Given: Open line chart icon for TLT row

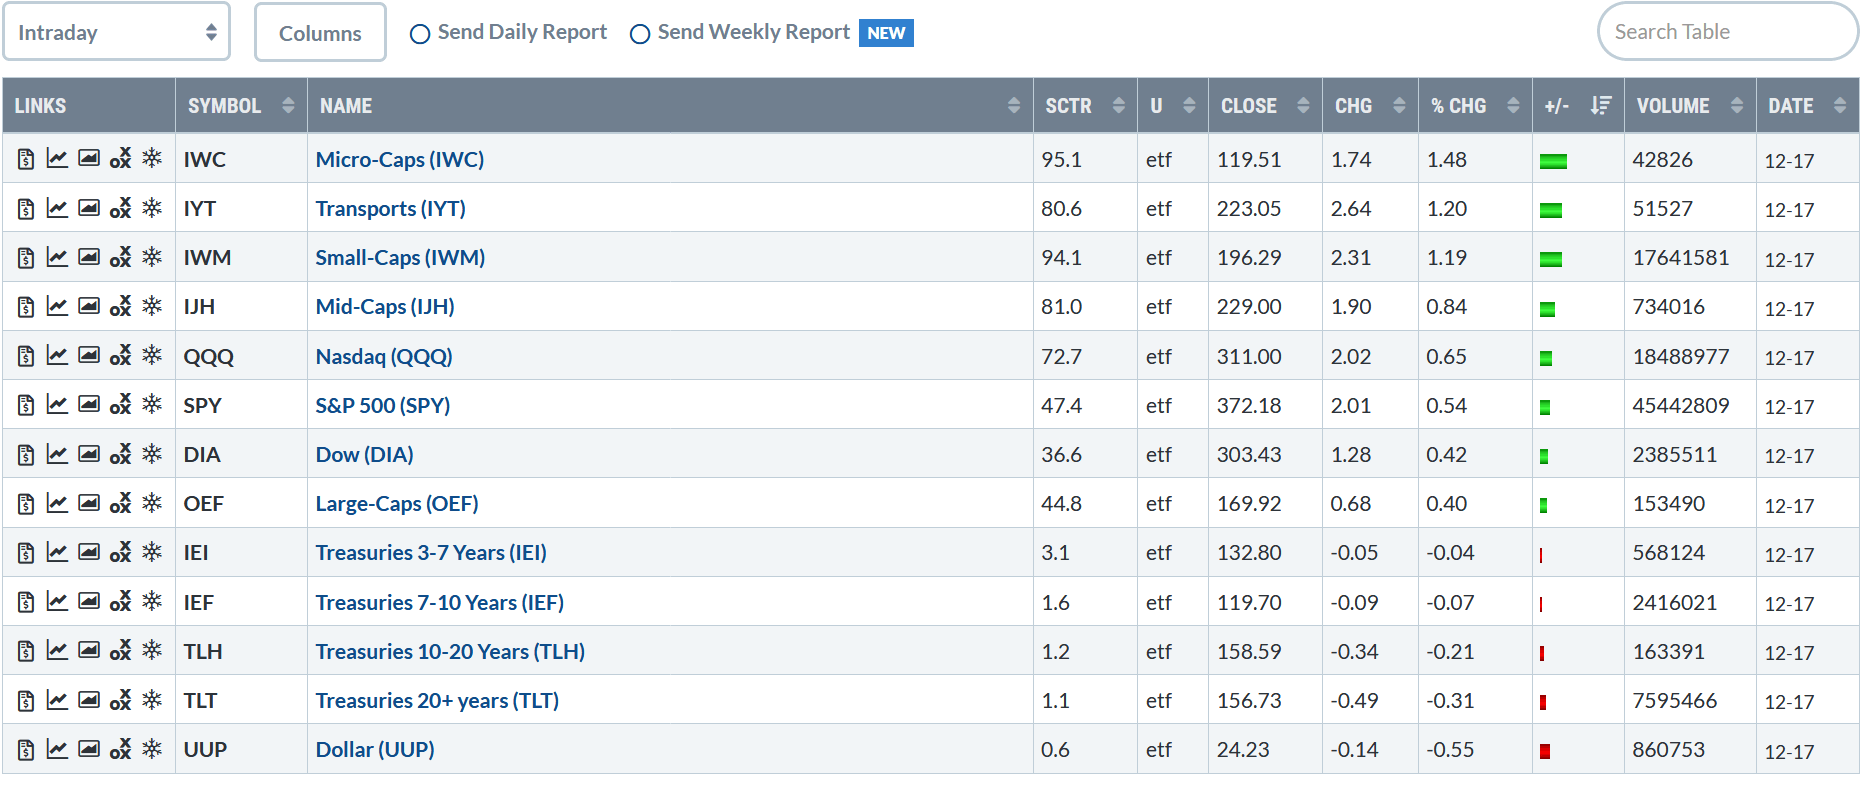Looking at the screenshot, I should (x=57, y=699).
